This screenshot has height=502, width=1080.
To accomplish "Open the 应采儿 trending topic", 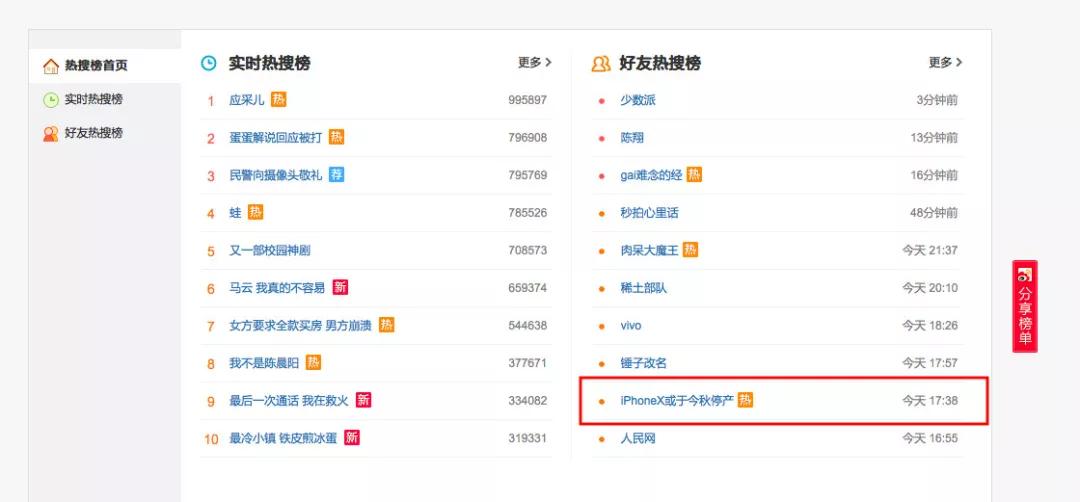I will pyautogui.click(x=247, y=101).
